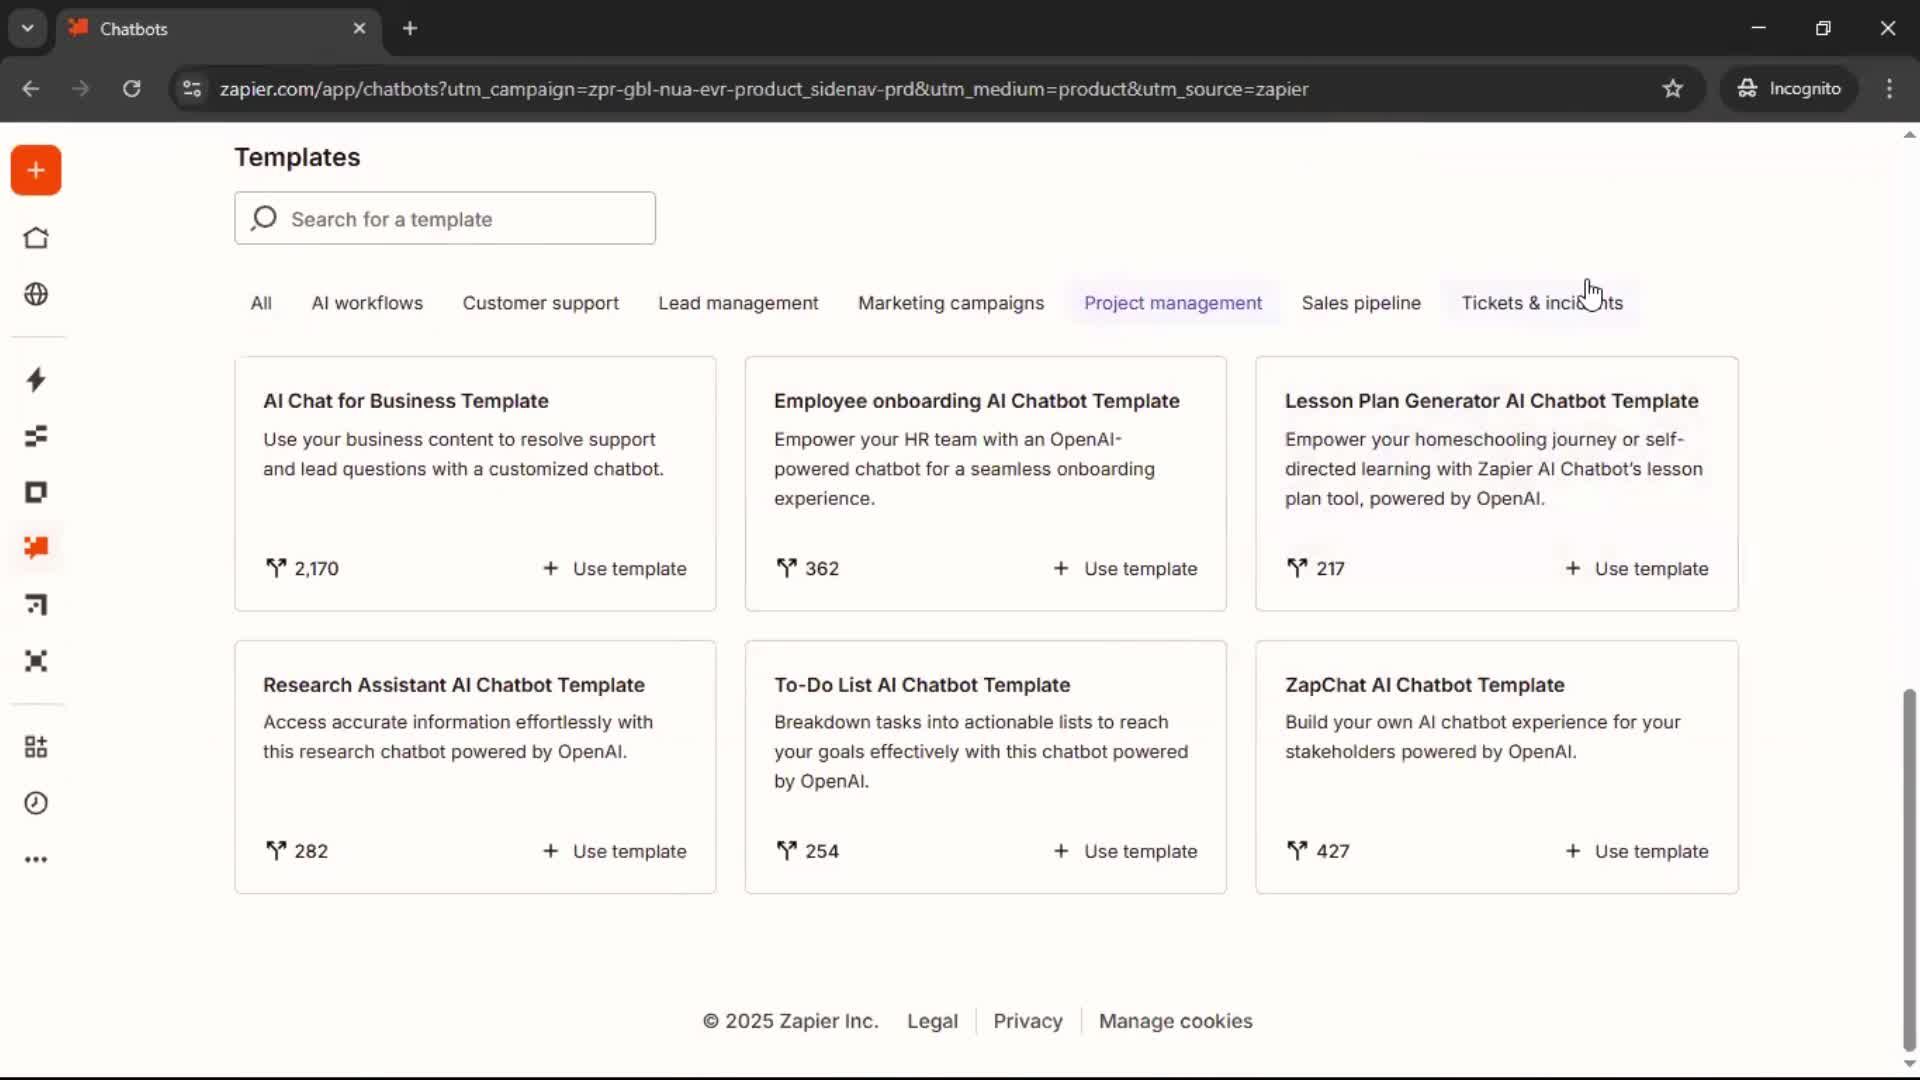Click the 282 usage count
The image size is (1920, 1080).
[x=311, y=852]
